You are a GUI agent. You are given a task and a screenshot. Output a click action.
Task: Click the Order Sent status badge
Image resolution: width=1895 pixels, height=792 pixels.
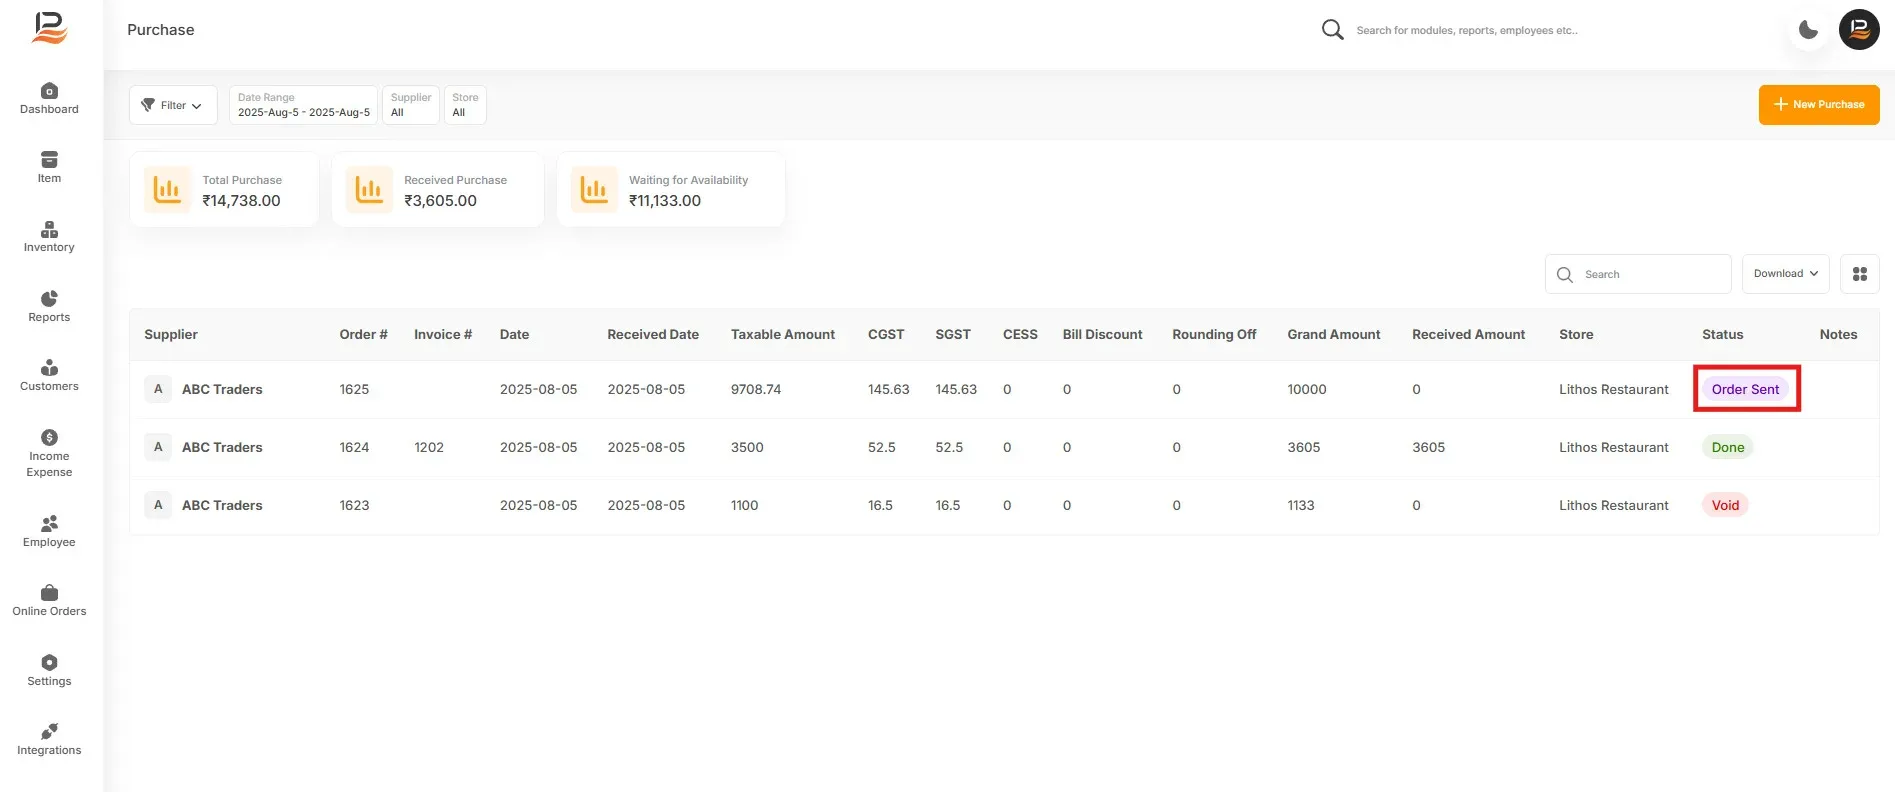[1745, 390]
